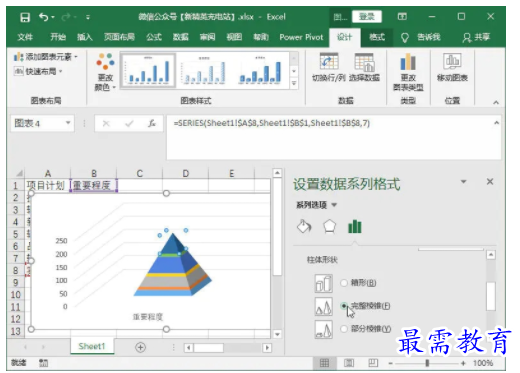Select the Sheet1 worksheet tab
This screenshot has height=373, width=520.
(x=92, y=346)
